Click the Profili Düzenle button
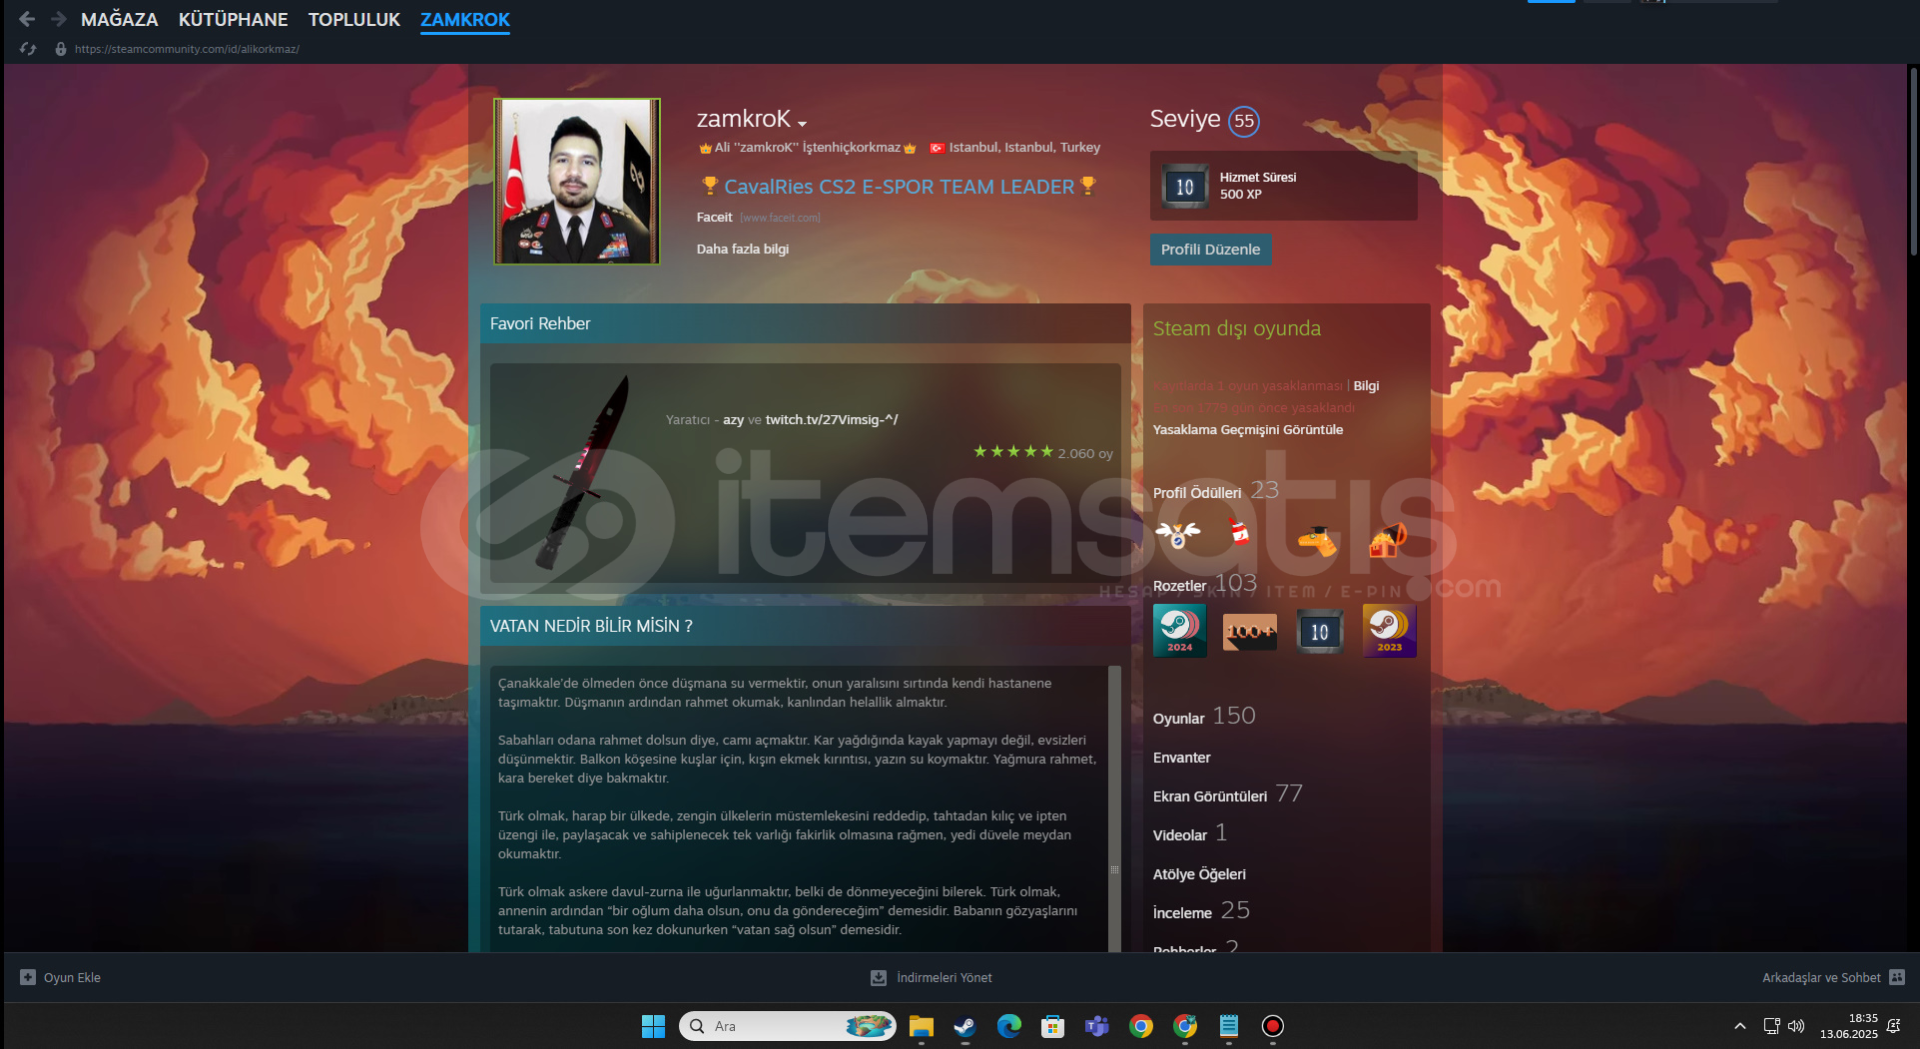The image size is (1920, 1049). (x=1210, y=249)
